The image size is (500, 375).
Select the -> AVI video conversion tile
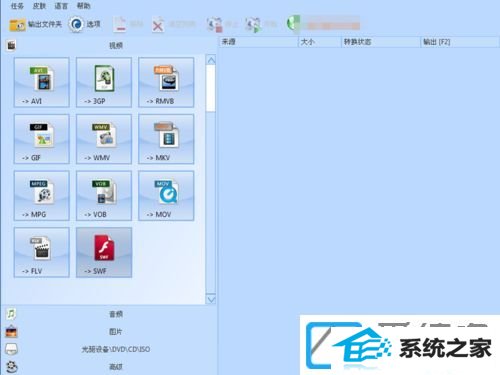click(42, 82)
